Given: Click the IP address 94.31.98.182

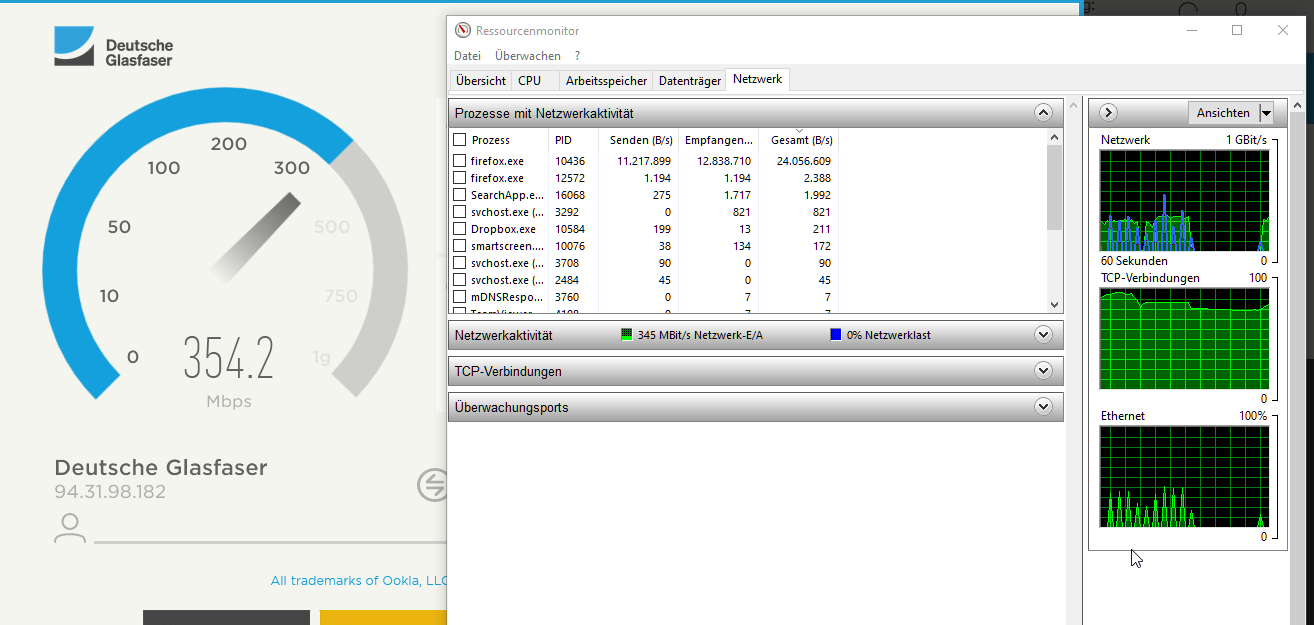Looking at the screenshot, I should (110, 492).
